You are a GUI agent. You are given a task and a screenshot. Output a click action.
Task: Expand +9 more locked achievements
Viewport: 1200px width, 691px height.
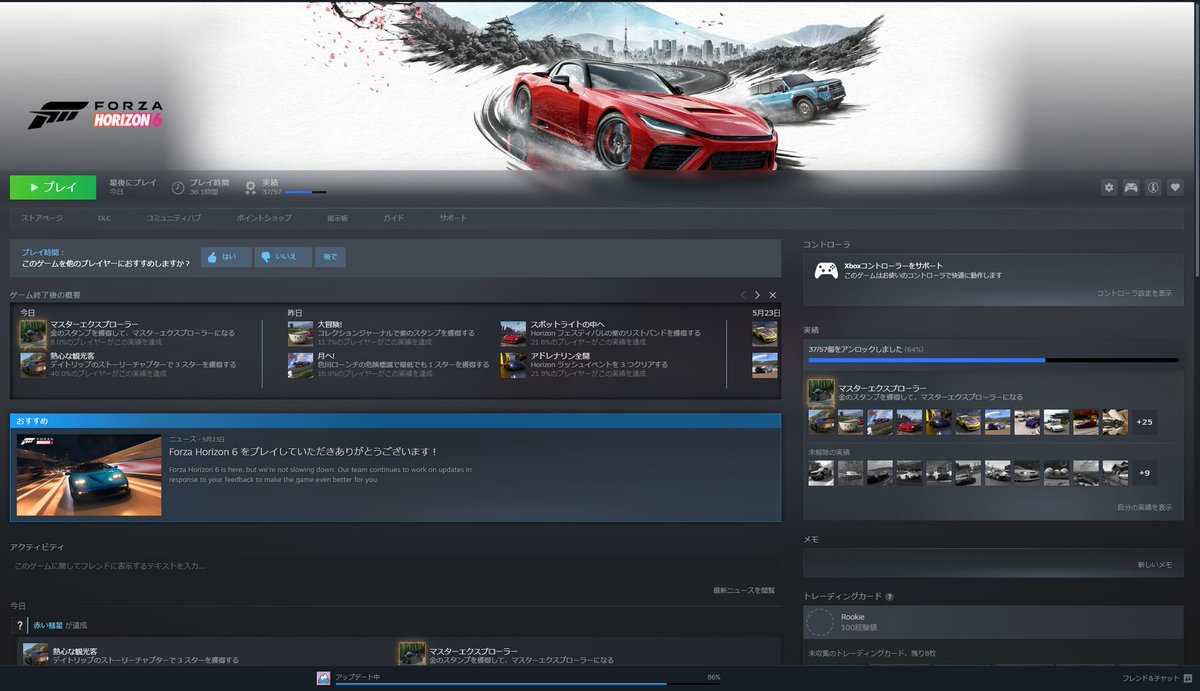point(1144,473)
